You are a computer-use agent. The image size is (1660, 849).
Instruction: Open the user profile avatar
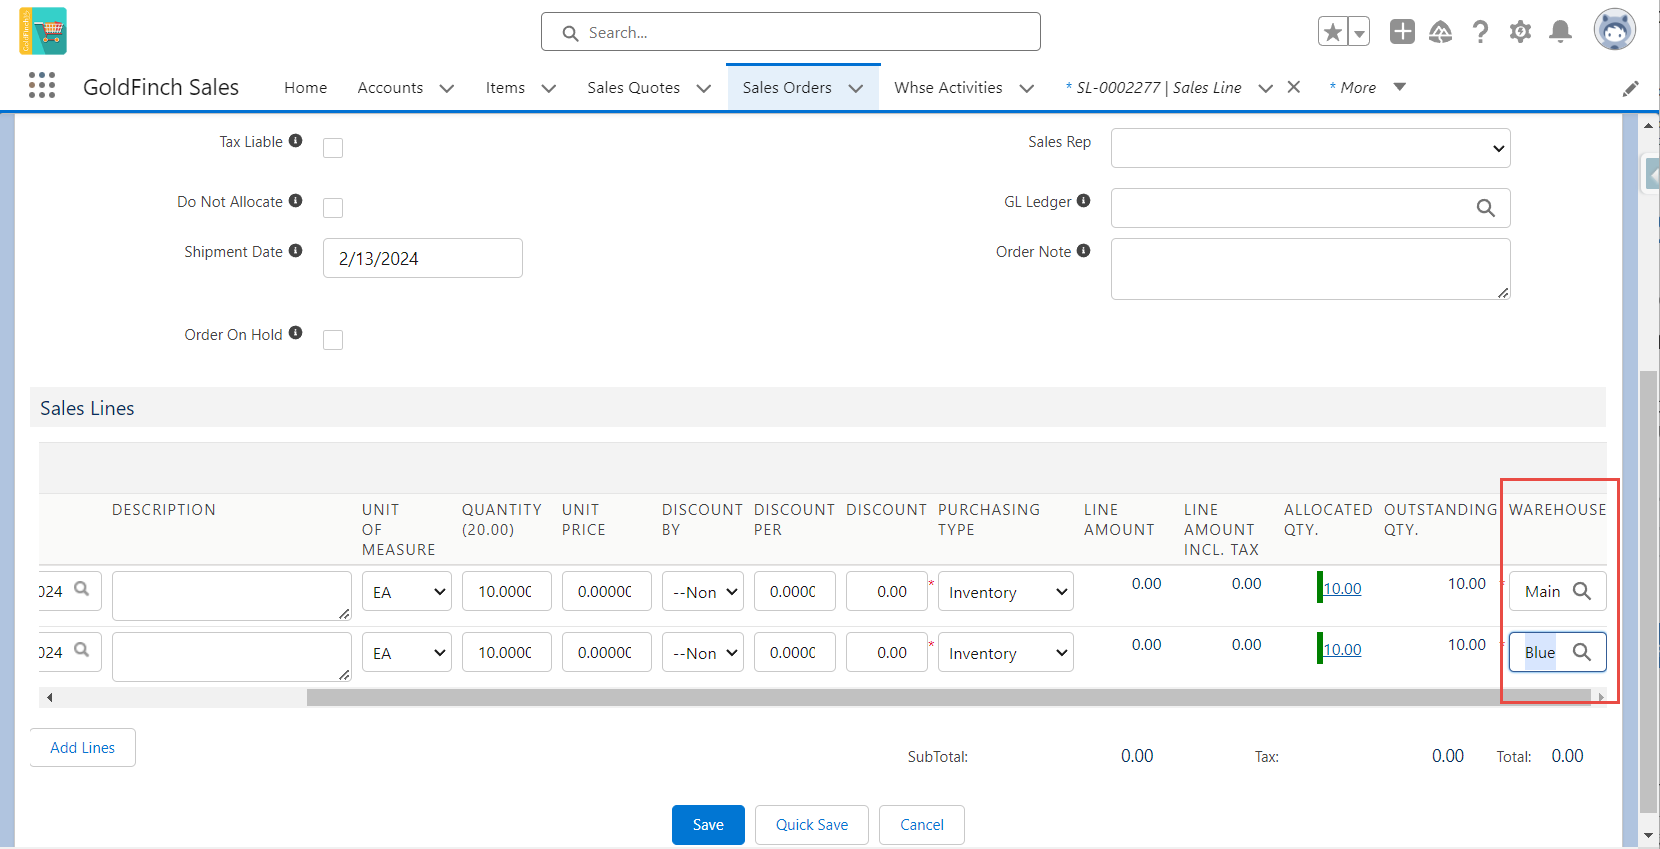click(x=1614, y=30)
